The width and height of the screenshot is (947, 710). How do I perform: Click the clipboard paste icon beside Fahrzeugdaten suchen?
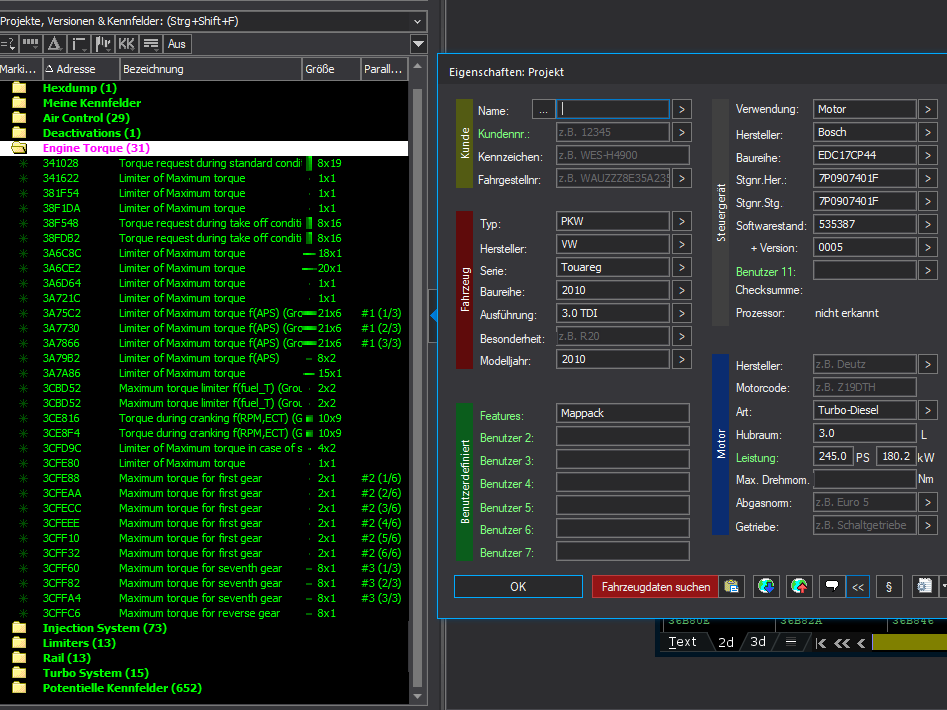732,587
